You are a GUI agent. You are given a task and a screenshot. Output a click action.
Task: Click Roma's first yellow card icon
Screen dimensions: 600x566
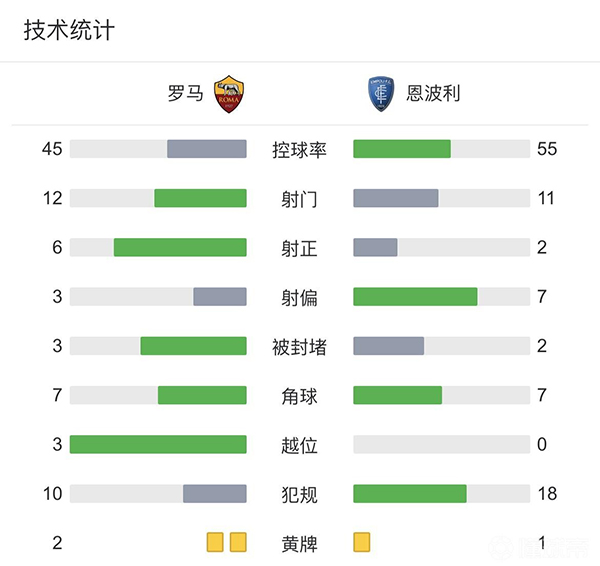point(215,542)
